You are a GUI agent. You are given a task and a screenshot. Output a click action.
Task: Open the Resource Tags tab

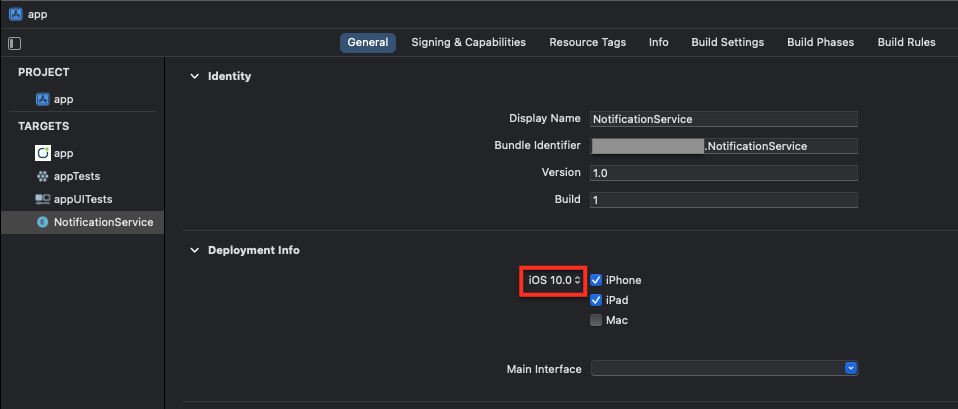tap(588, 43)
